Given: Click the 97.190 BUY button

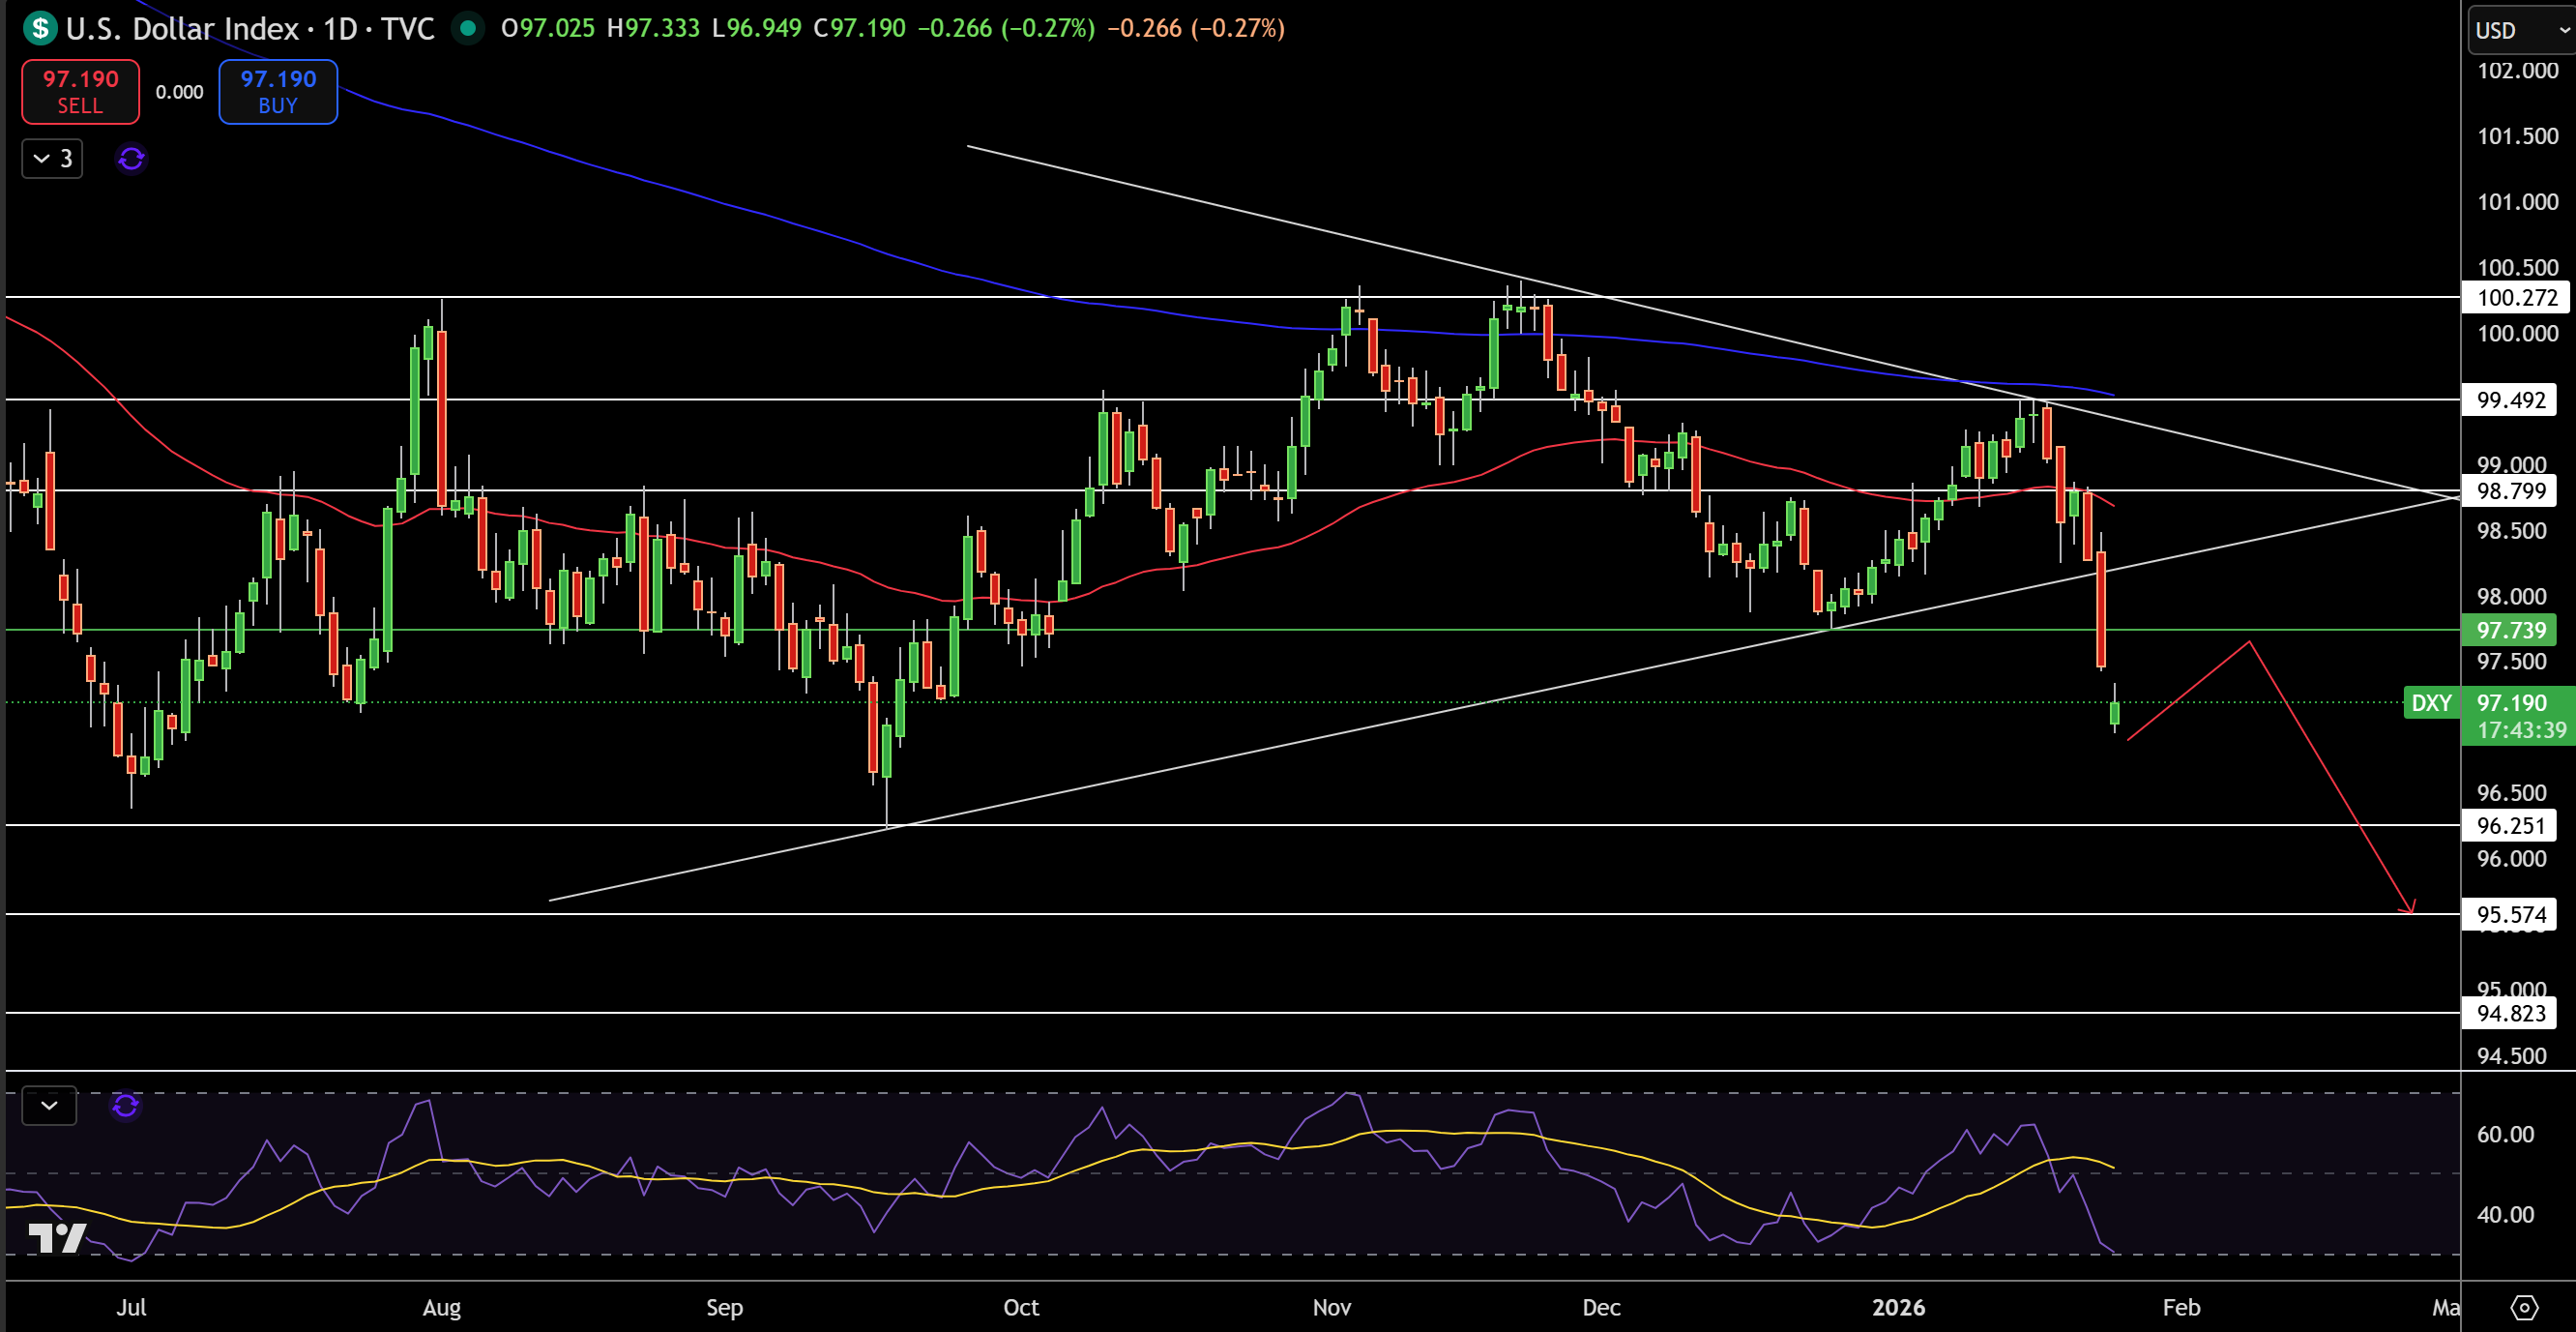Looking at the screenshot, I should coord(278,92).
